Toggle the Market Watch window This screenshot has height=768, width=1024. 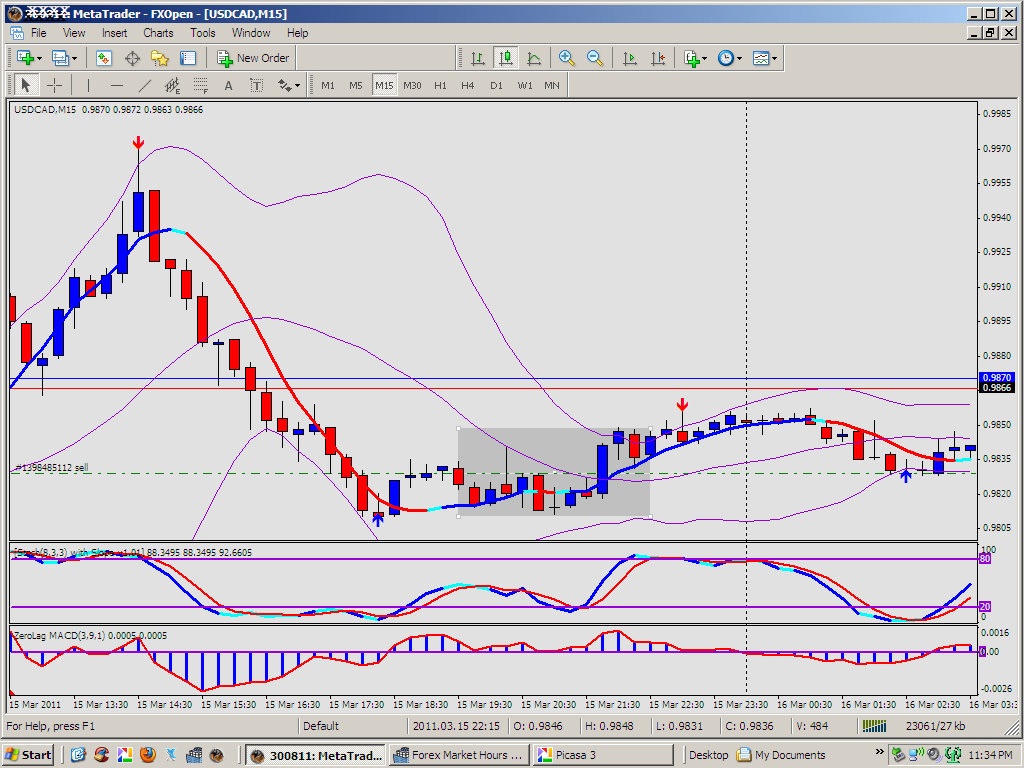point(104,58)
